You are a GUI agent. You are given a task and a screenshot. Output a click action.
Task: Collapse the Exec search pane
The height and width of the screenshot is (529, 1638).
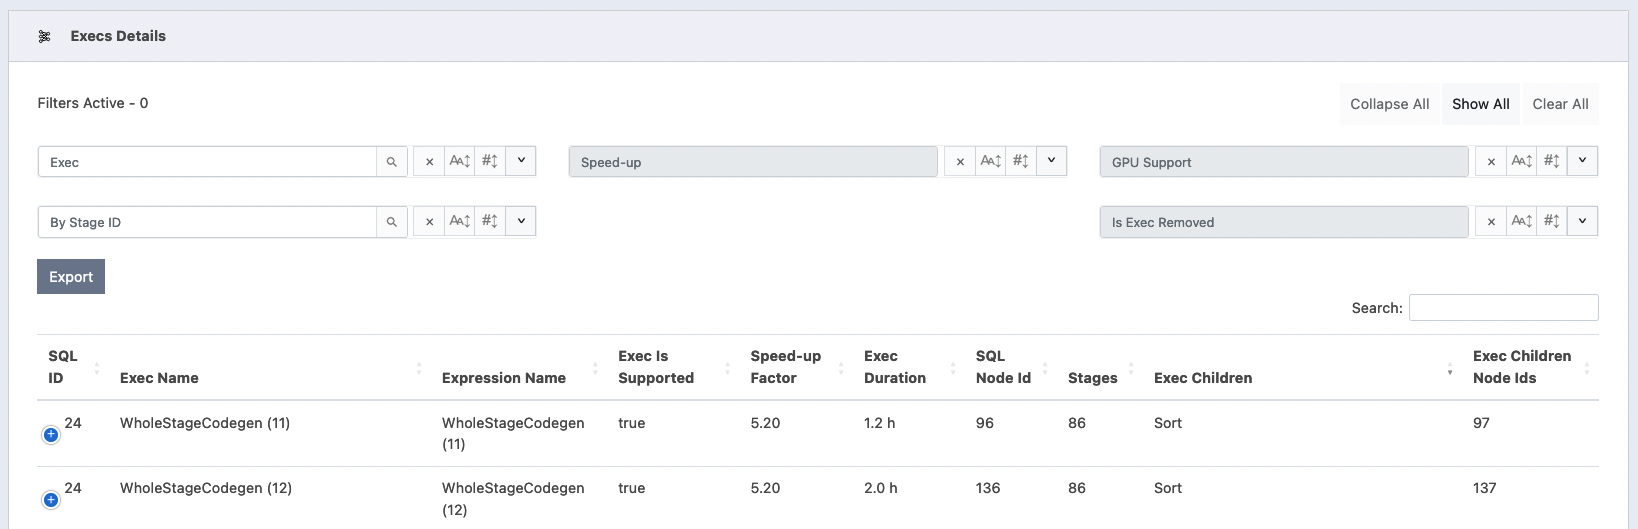point(521,161)
